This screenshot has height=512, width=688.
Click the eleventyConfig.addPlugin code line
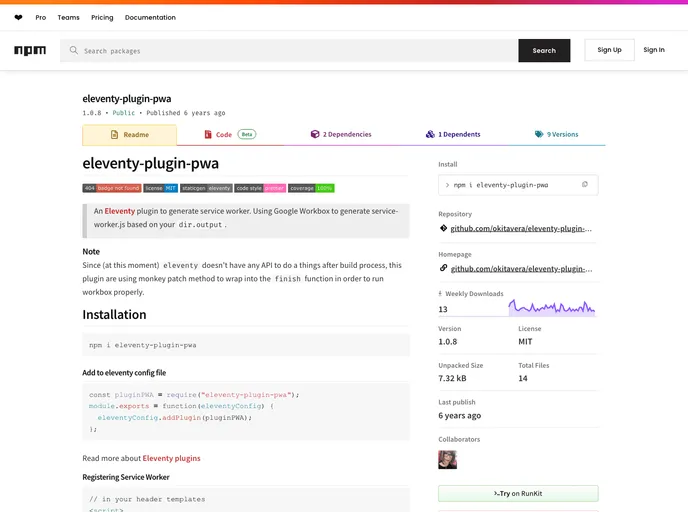click(x=175, y=418)
